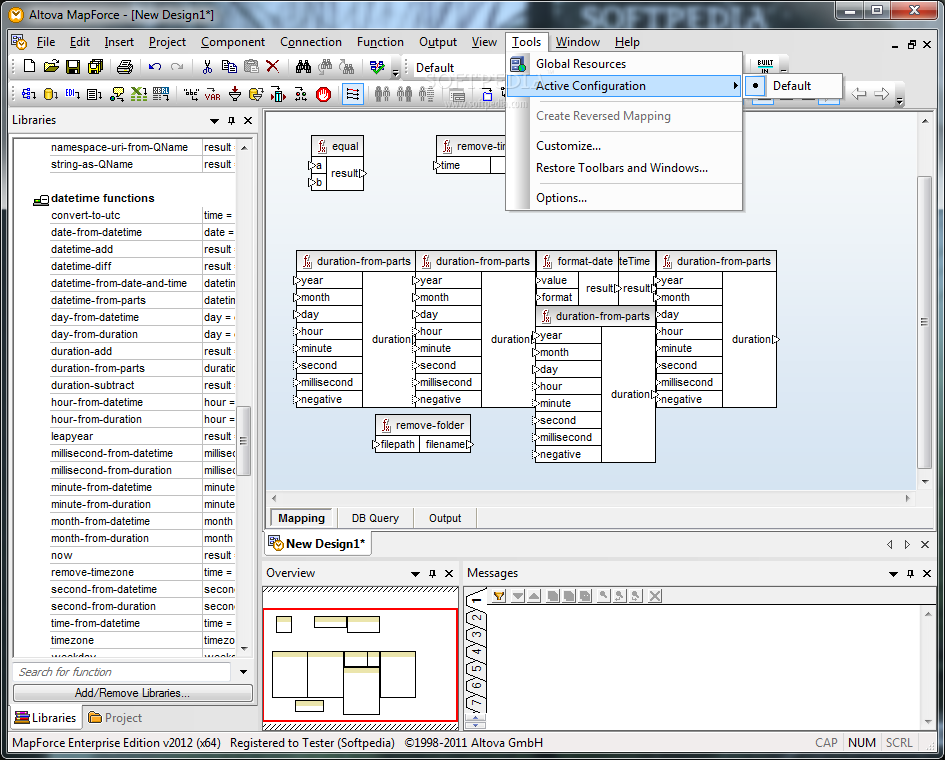The image size is (945, 760).
Task: Open the Component menu
Action: [233, 42]
